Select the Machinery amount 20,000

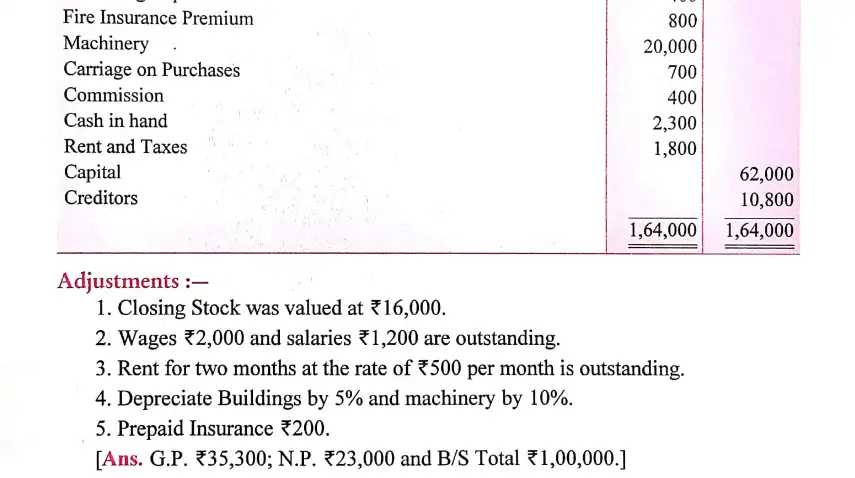click(x=670, y=47)
